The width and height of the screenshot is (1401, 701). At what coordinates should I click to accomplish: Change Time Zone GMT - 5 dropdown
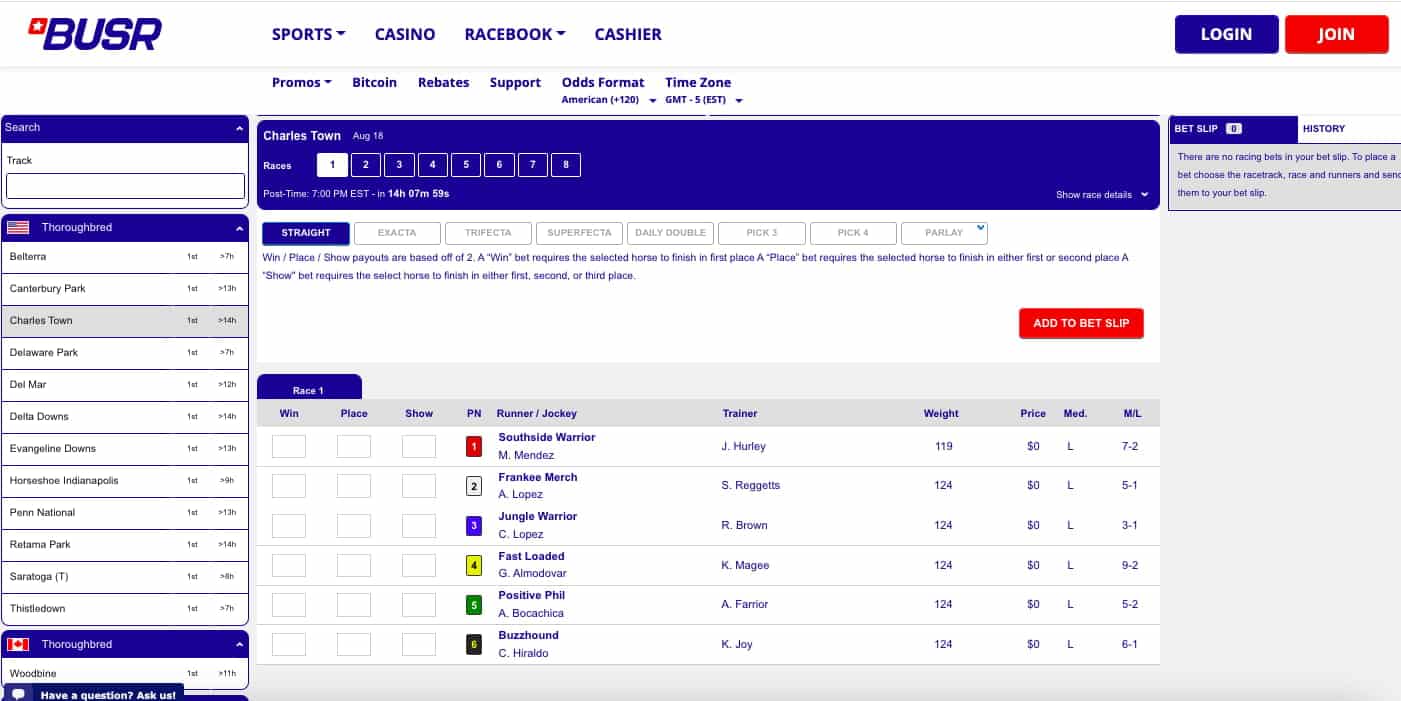(x=704, y=100)
